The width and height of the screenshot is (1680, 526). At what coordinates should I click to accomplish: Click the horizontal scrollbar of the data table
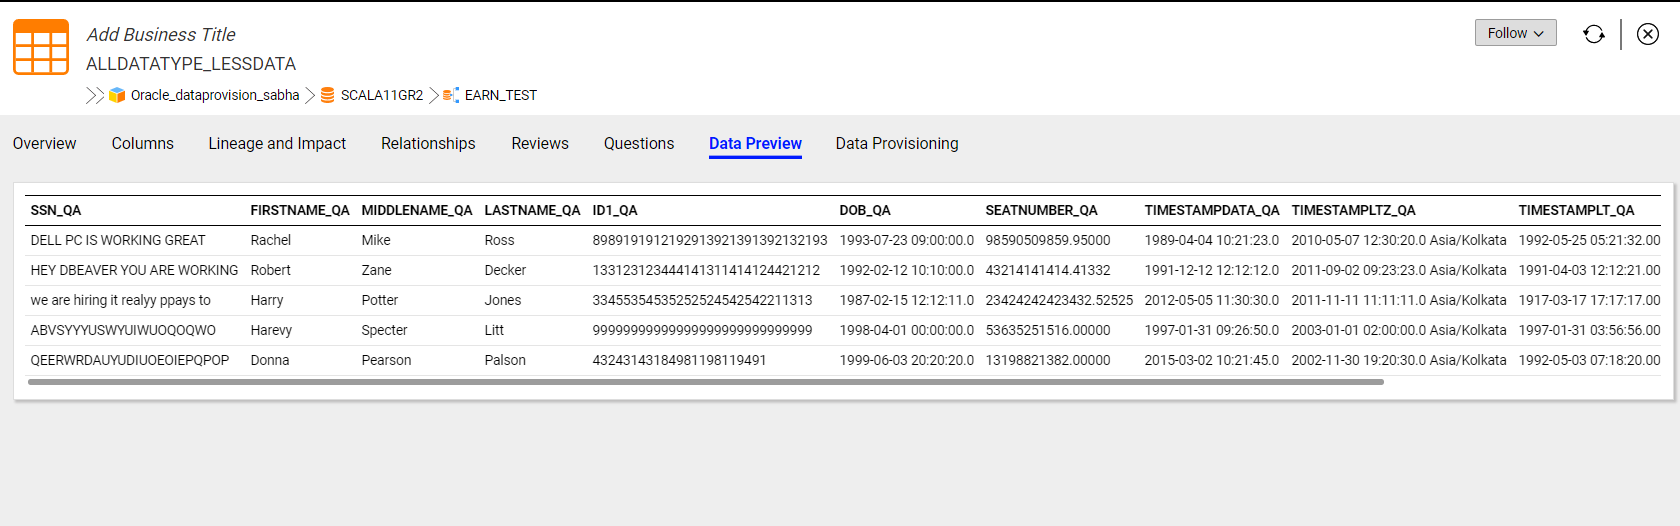coord(706,382)
